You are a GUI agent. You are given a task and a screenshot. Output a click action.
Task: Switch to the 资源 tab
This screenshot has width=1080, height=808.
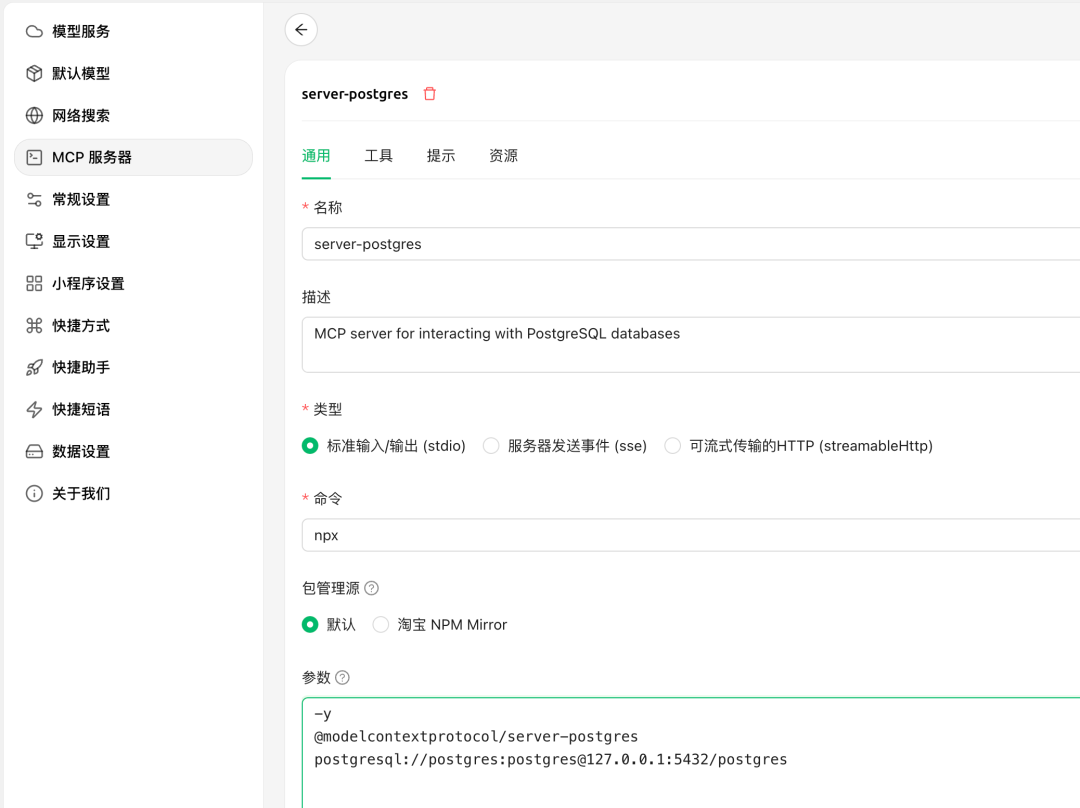click(x=503, y=156)
